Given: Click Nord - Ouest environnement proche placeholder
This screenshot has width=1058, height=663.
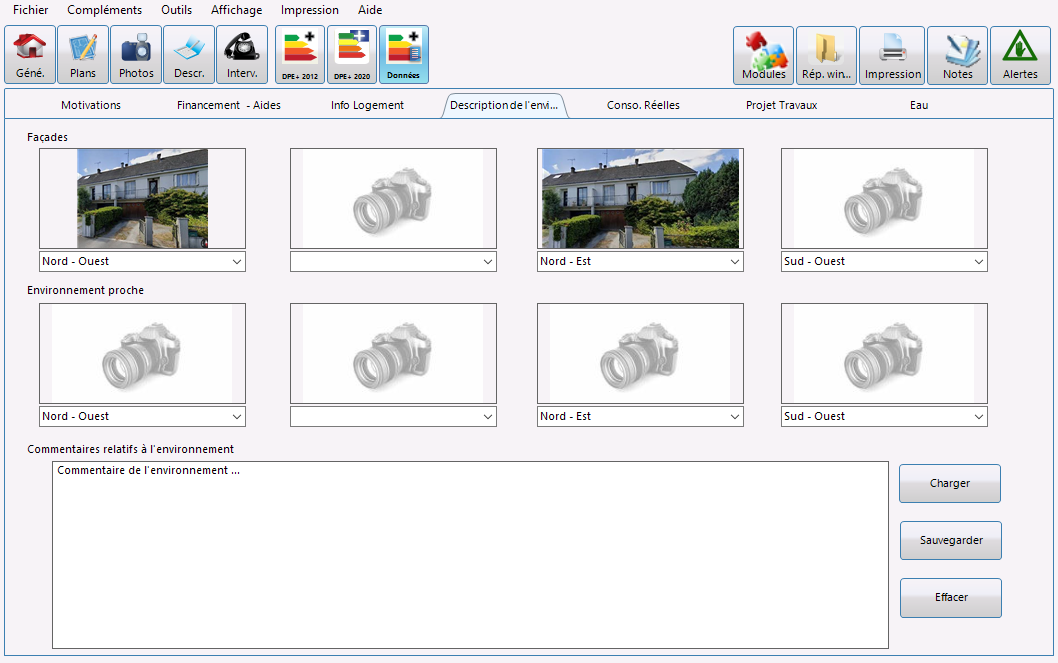Looking at the screenshot, I should pyautogui.click(x=142, y=353).
